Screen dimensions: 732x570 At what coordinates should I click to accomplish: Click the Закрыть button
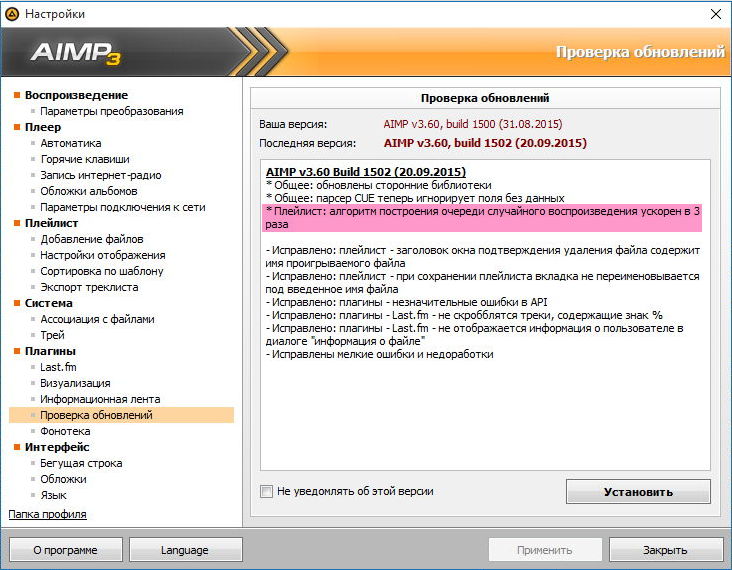[x=665, y=550]
